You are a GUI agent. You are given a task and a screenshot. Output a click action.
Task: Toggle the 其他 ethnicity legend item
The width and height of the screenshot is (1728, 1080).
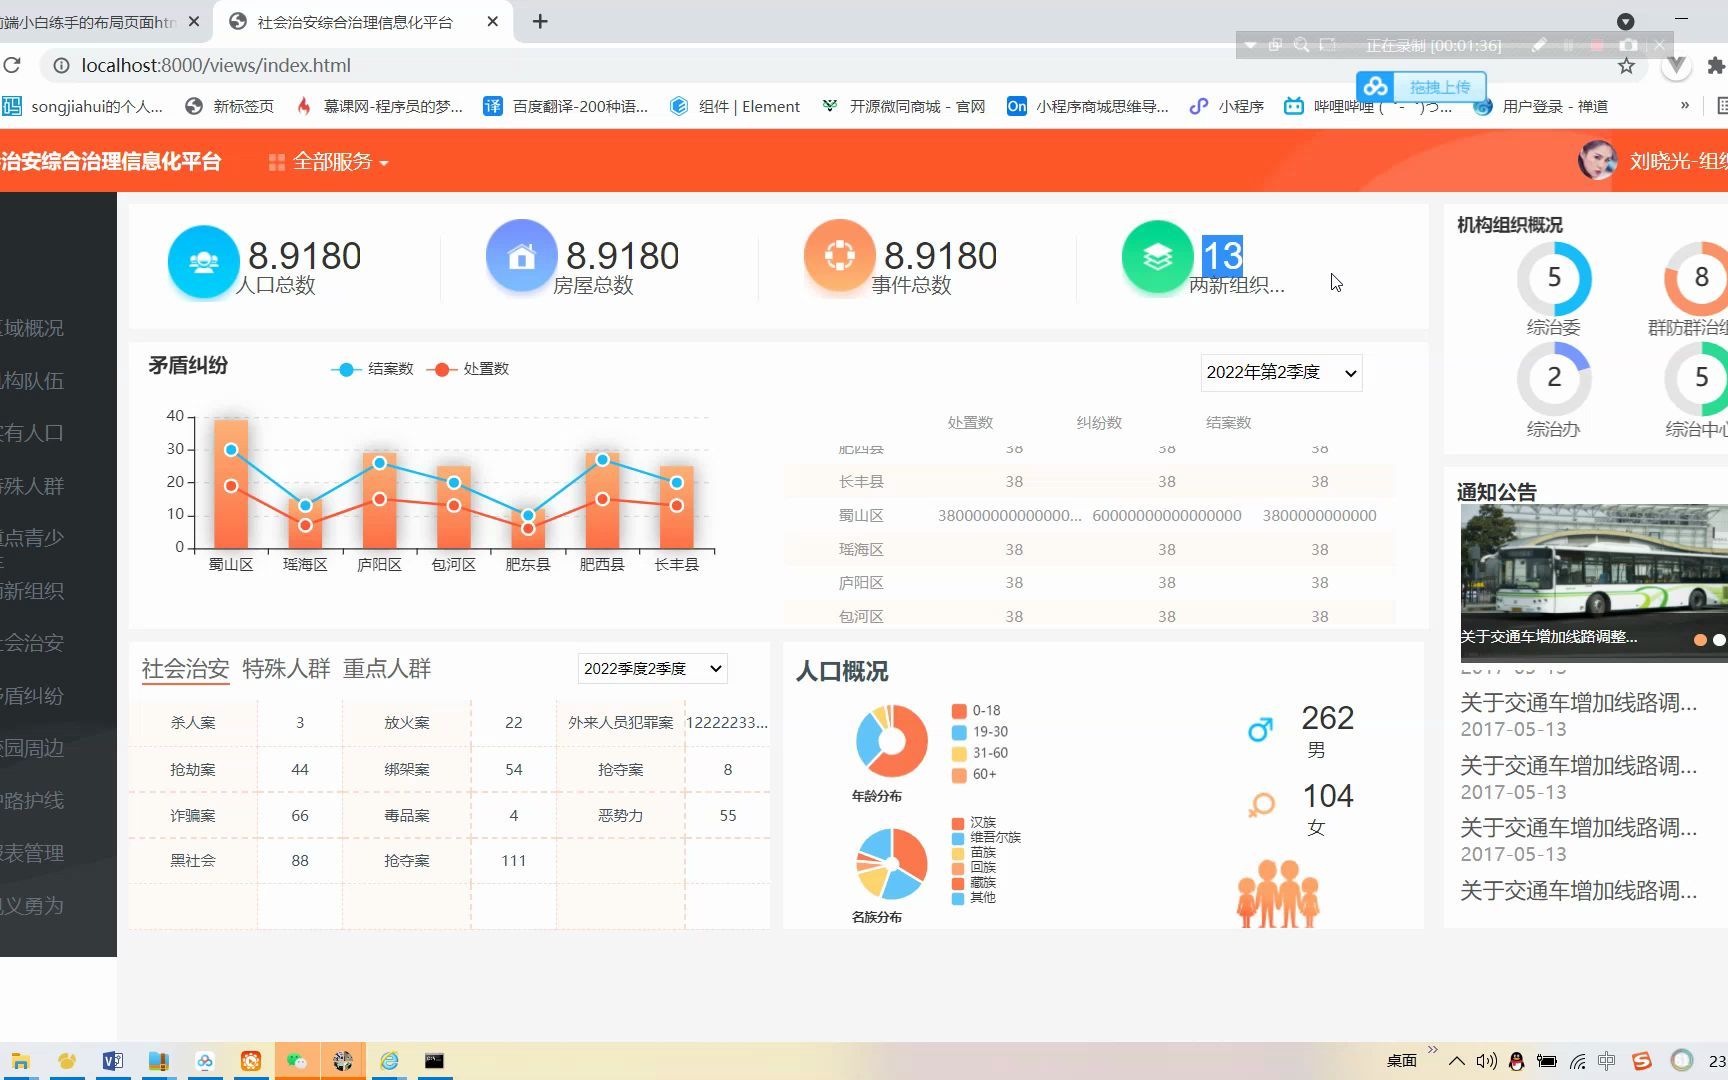974,898
